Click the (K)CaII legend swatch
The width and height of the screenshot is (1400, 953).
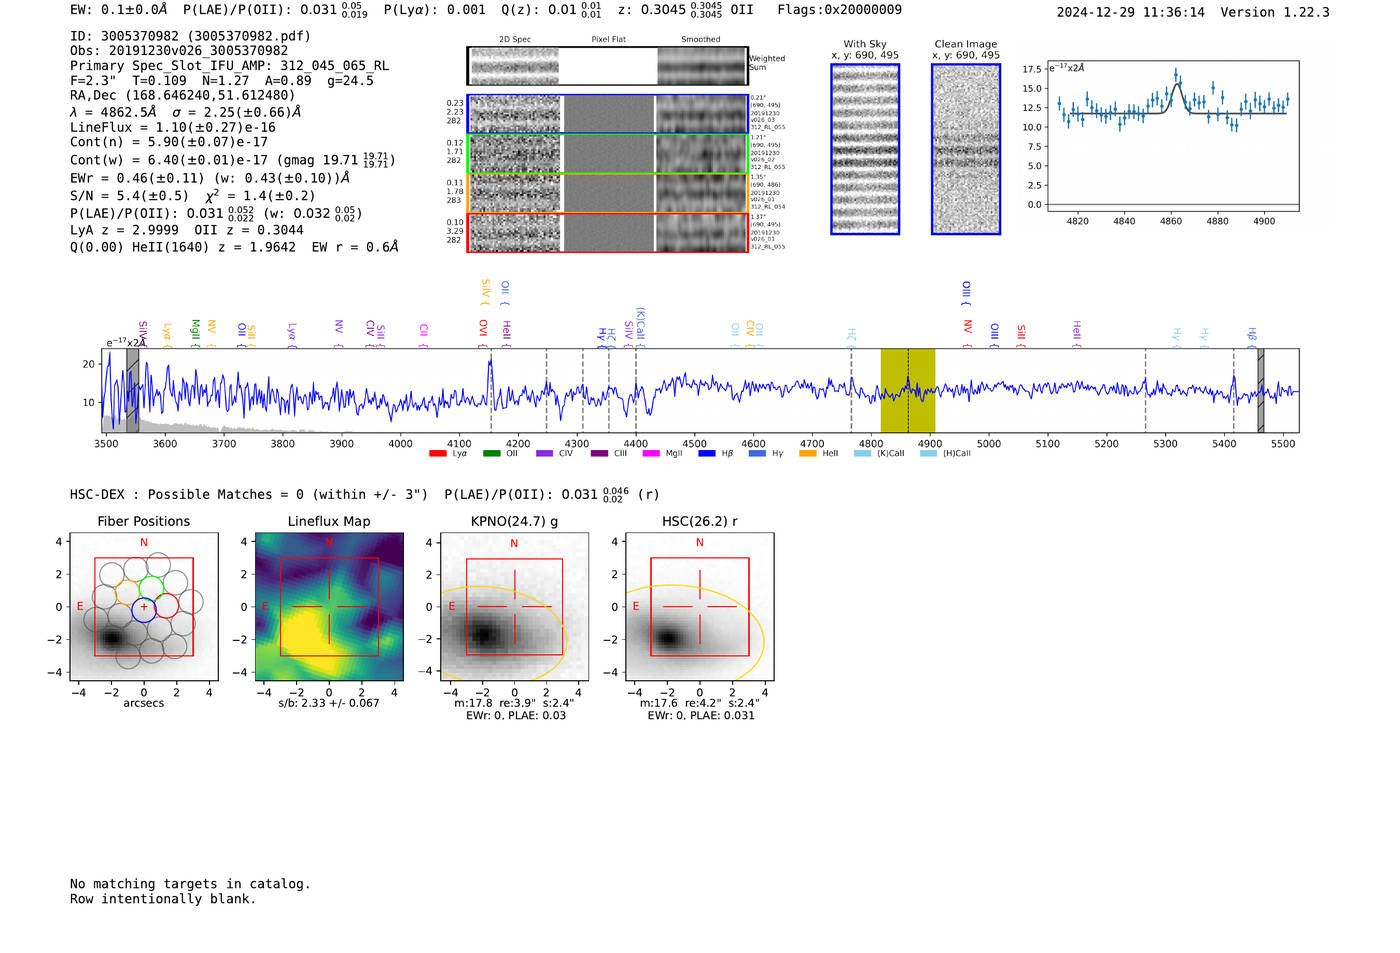pyautogui.click(x=862, y=454)
